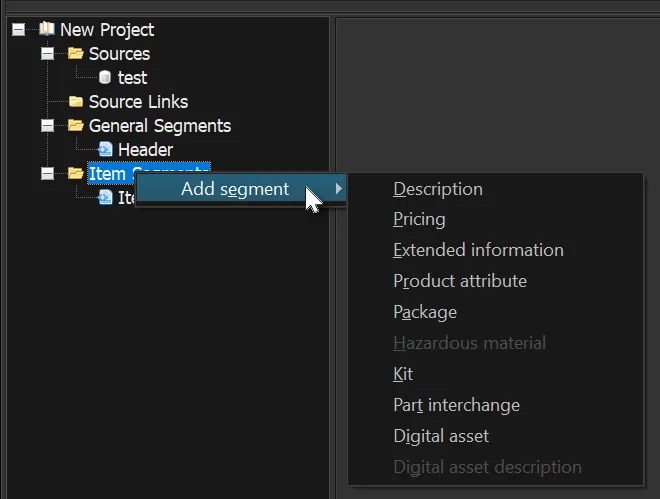Image resolution: width=660 pixels, height=499 pixels.
Task: Select the Header segment label
Action: [x=146, y=150]
